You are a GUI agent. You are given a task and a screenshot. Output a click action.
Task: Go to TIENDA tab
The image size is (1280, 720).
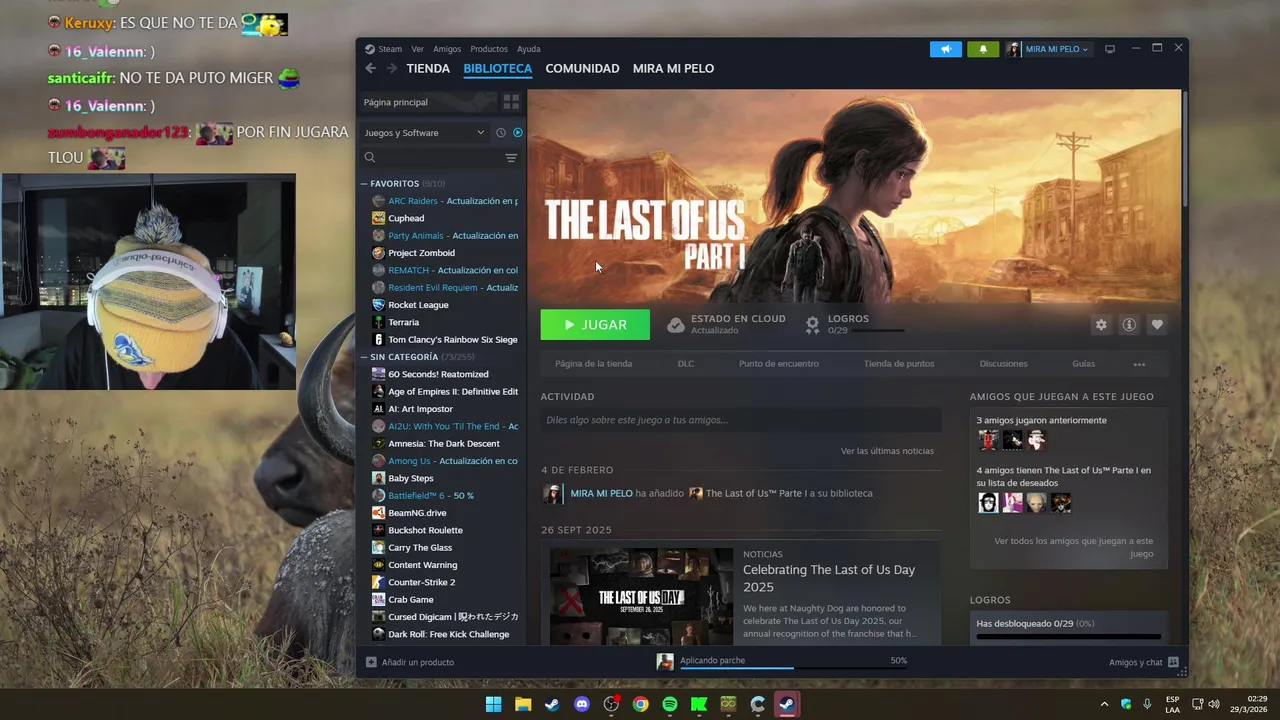coord(428,68)
